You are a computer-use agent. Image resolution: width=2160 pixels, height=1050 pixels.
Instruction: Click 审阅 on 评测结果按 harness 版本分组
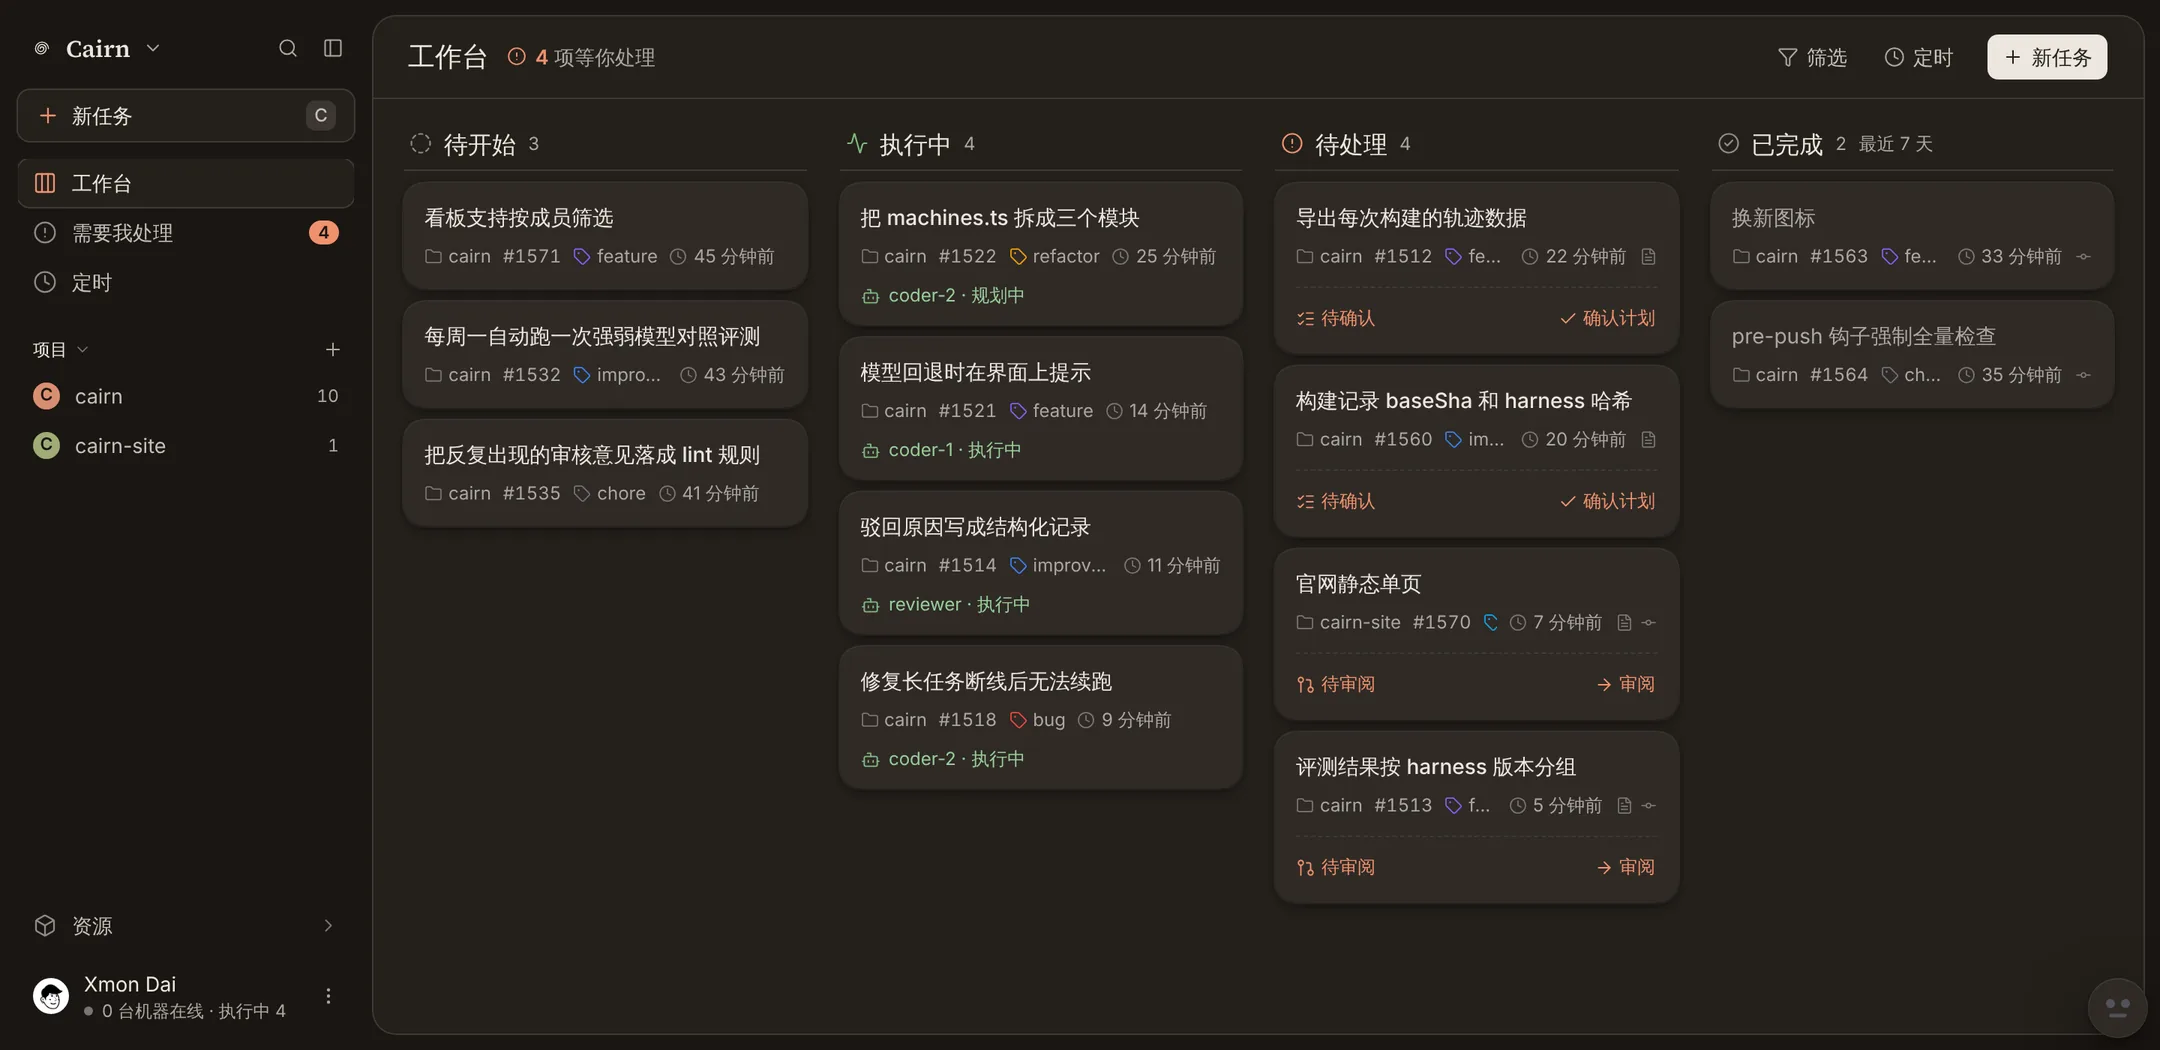(x=1625, y=867)
